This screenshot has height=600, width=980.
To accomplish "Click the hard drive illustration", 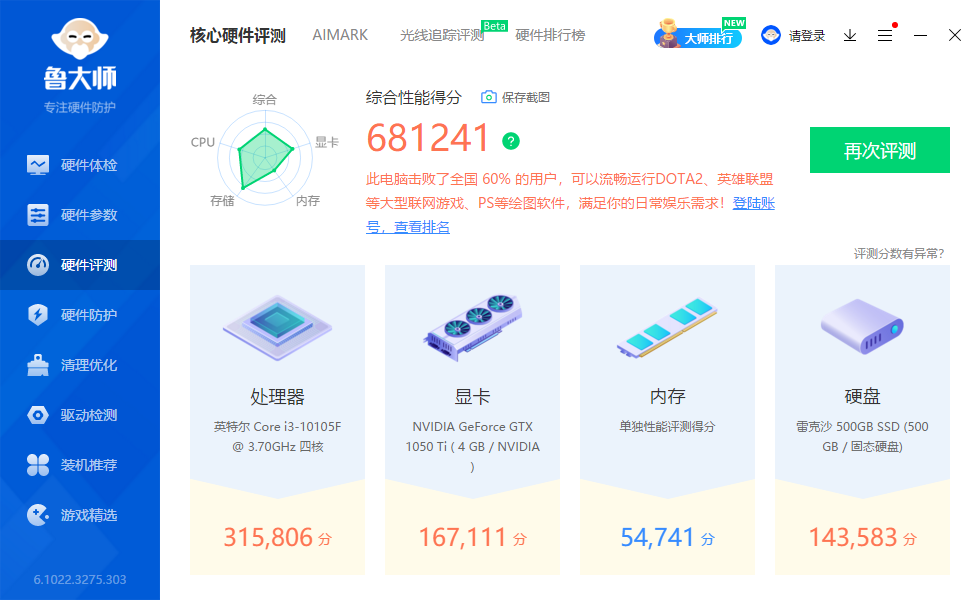I will tap(862, 326).
